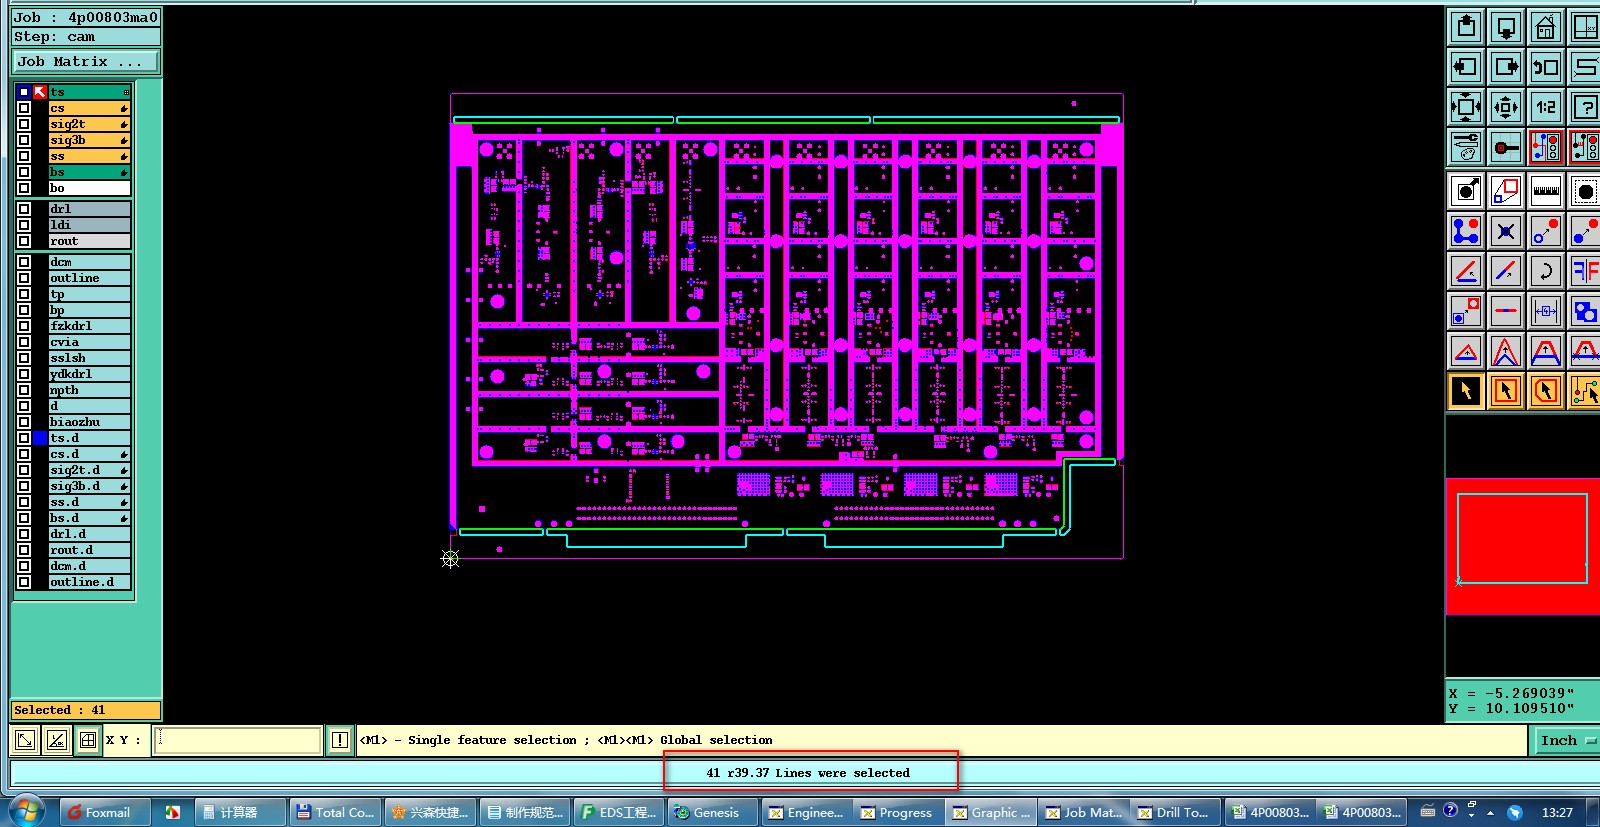Toggle the checkbox for layer cs
The height and width of the screenshot is (827, 1600).
(24, 108)
